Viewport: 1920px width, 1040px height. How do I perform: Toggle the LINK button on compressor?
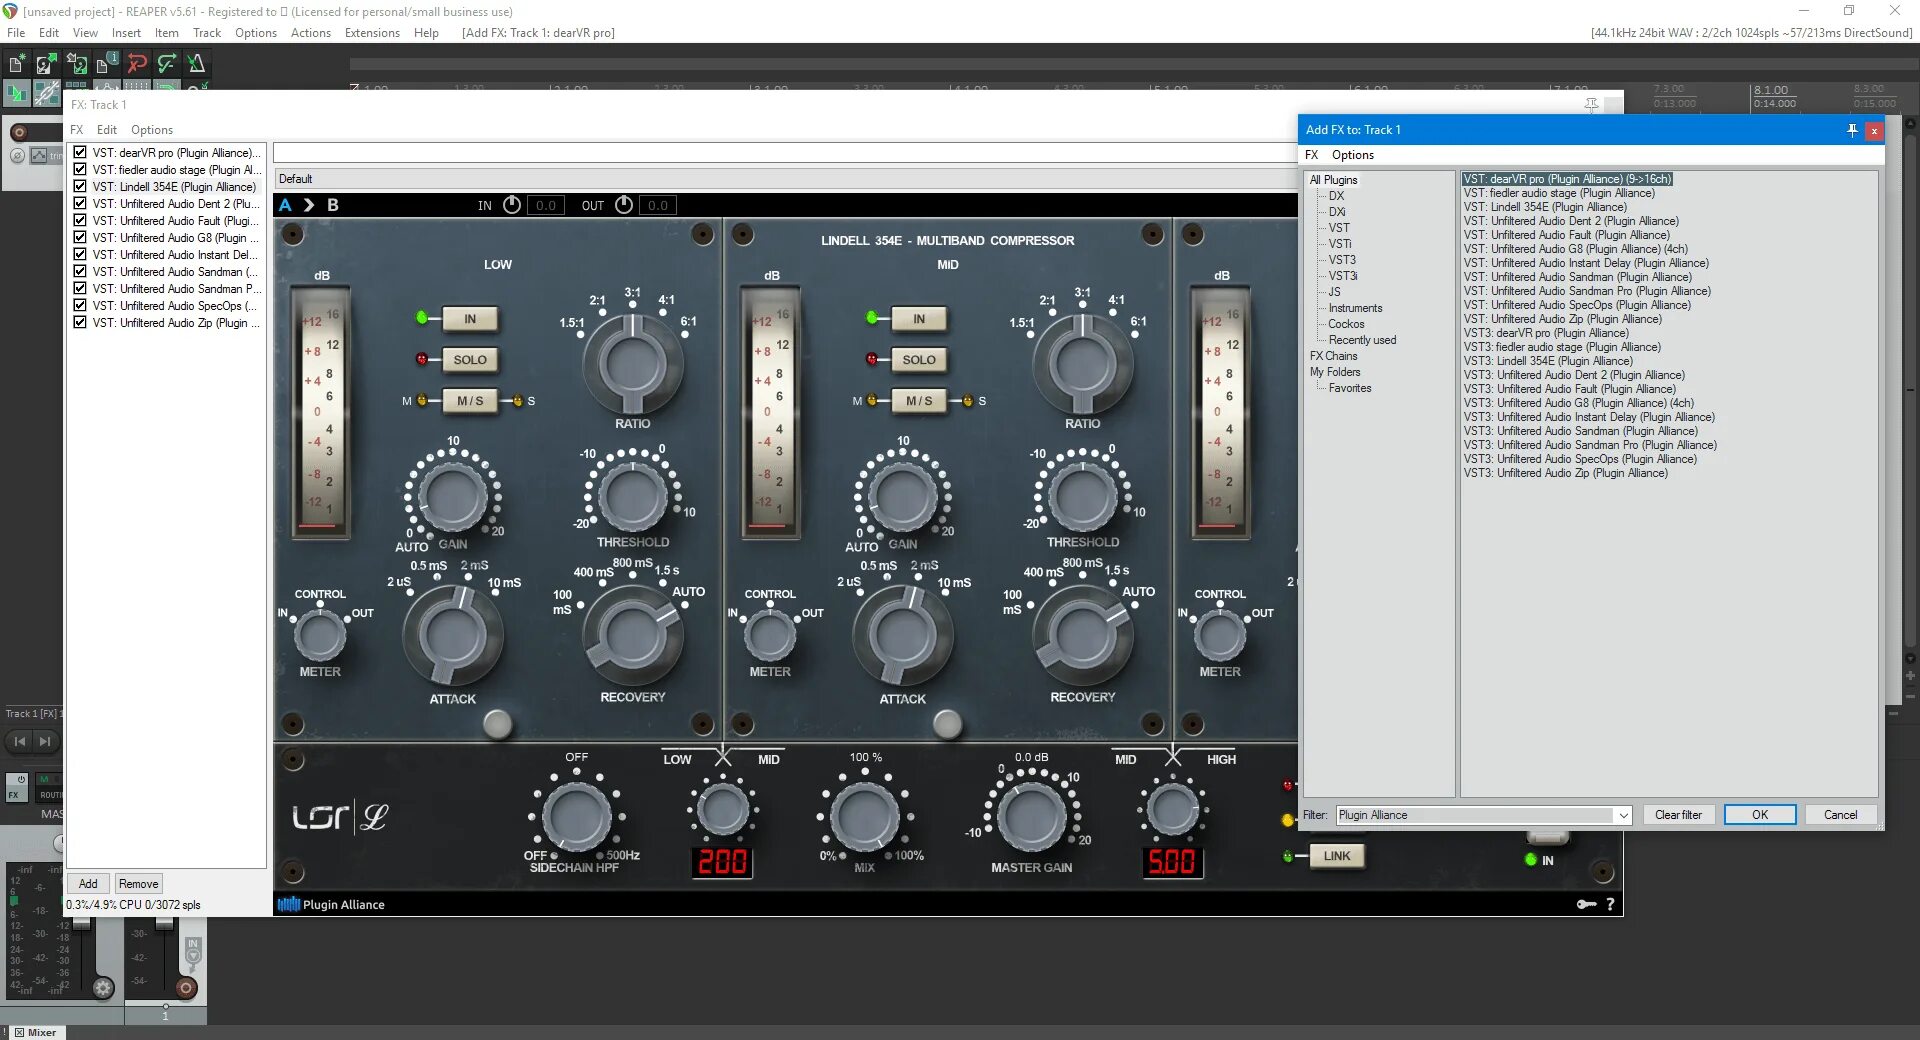(1337, 856)
